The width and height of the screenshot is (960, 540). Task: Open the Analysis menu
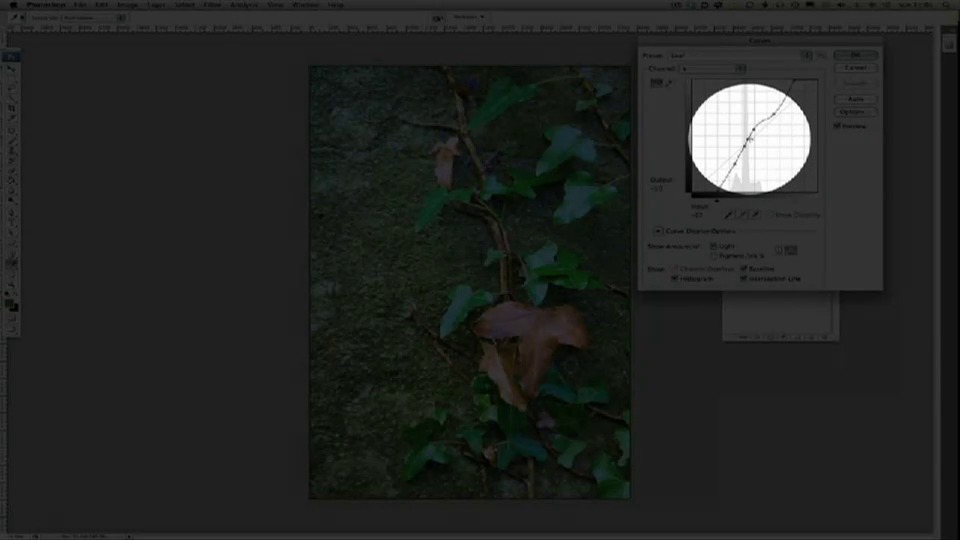pyautogui.click(x=244, y=4)
